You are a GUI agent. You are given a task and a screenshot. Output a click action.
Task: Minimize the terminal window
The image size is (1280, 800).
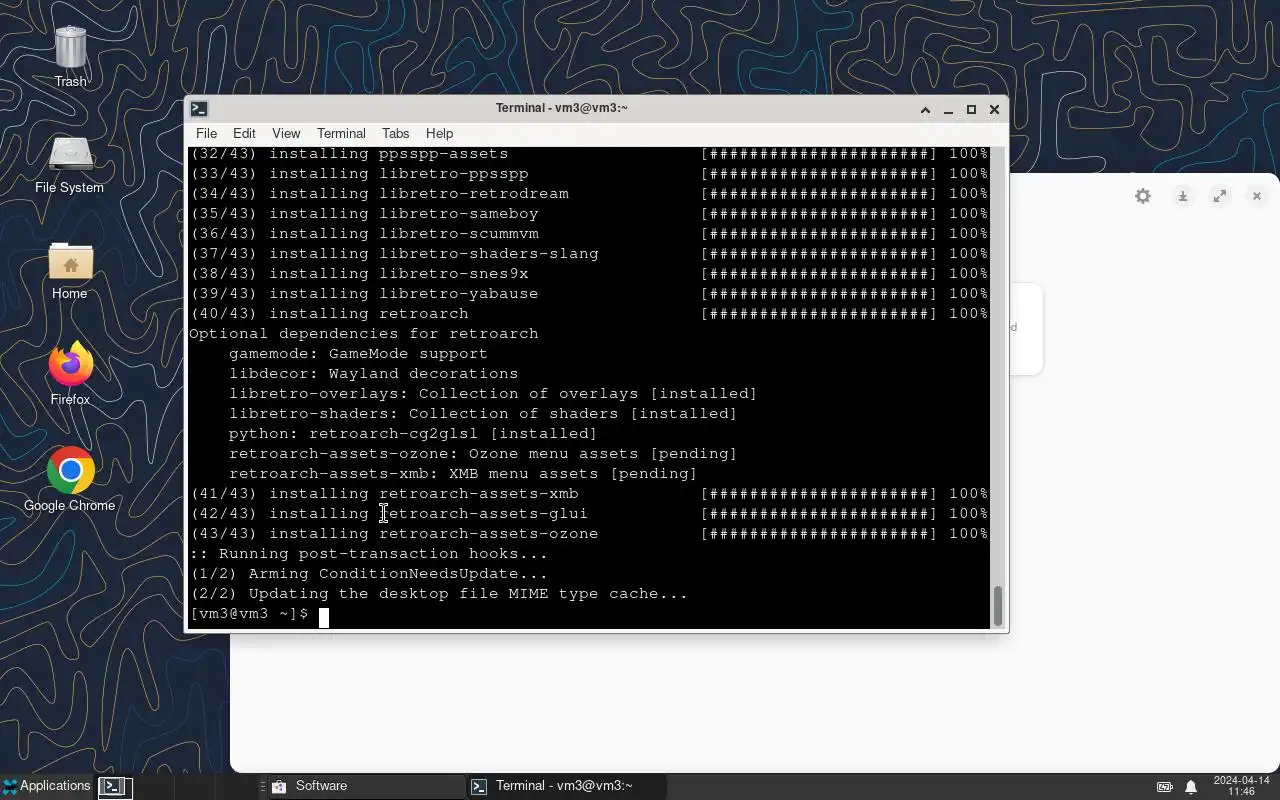coord(948,109)
